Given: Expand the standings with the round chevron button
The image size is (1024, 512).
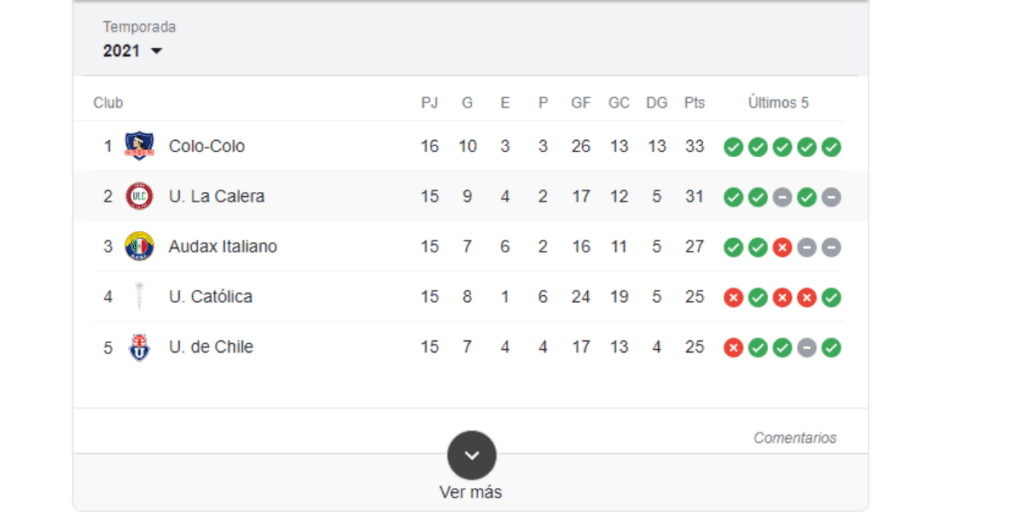Looking at the screenshot, I should 472,455.
